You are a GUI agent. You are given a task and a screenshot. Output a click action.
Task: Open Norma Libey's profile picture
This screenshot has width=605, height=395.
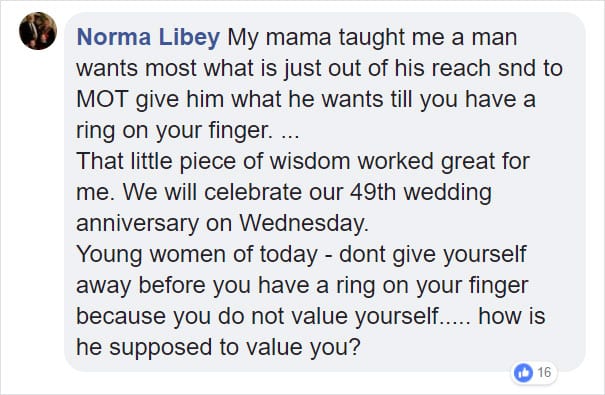pyautogui.click(x=38, y=31)
